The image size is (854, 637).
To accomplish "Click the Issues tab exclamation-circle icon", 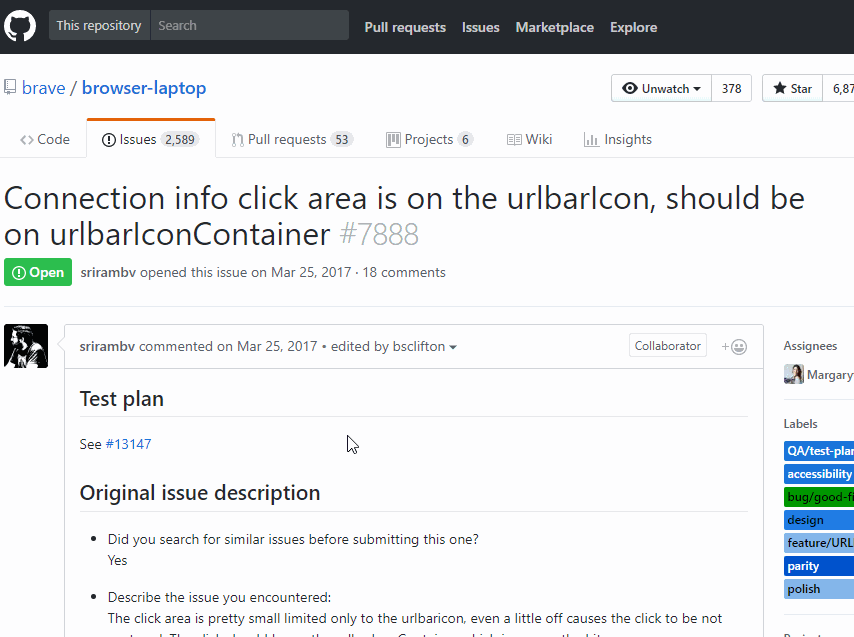I will (x=108, y=140).
